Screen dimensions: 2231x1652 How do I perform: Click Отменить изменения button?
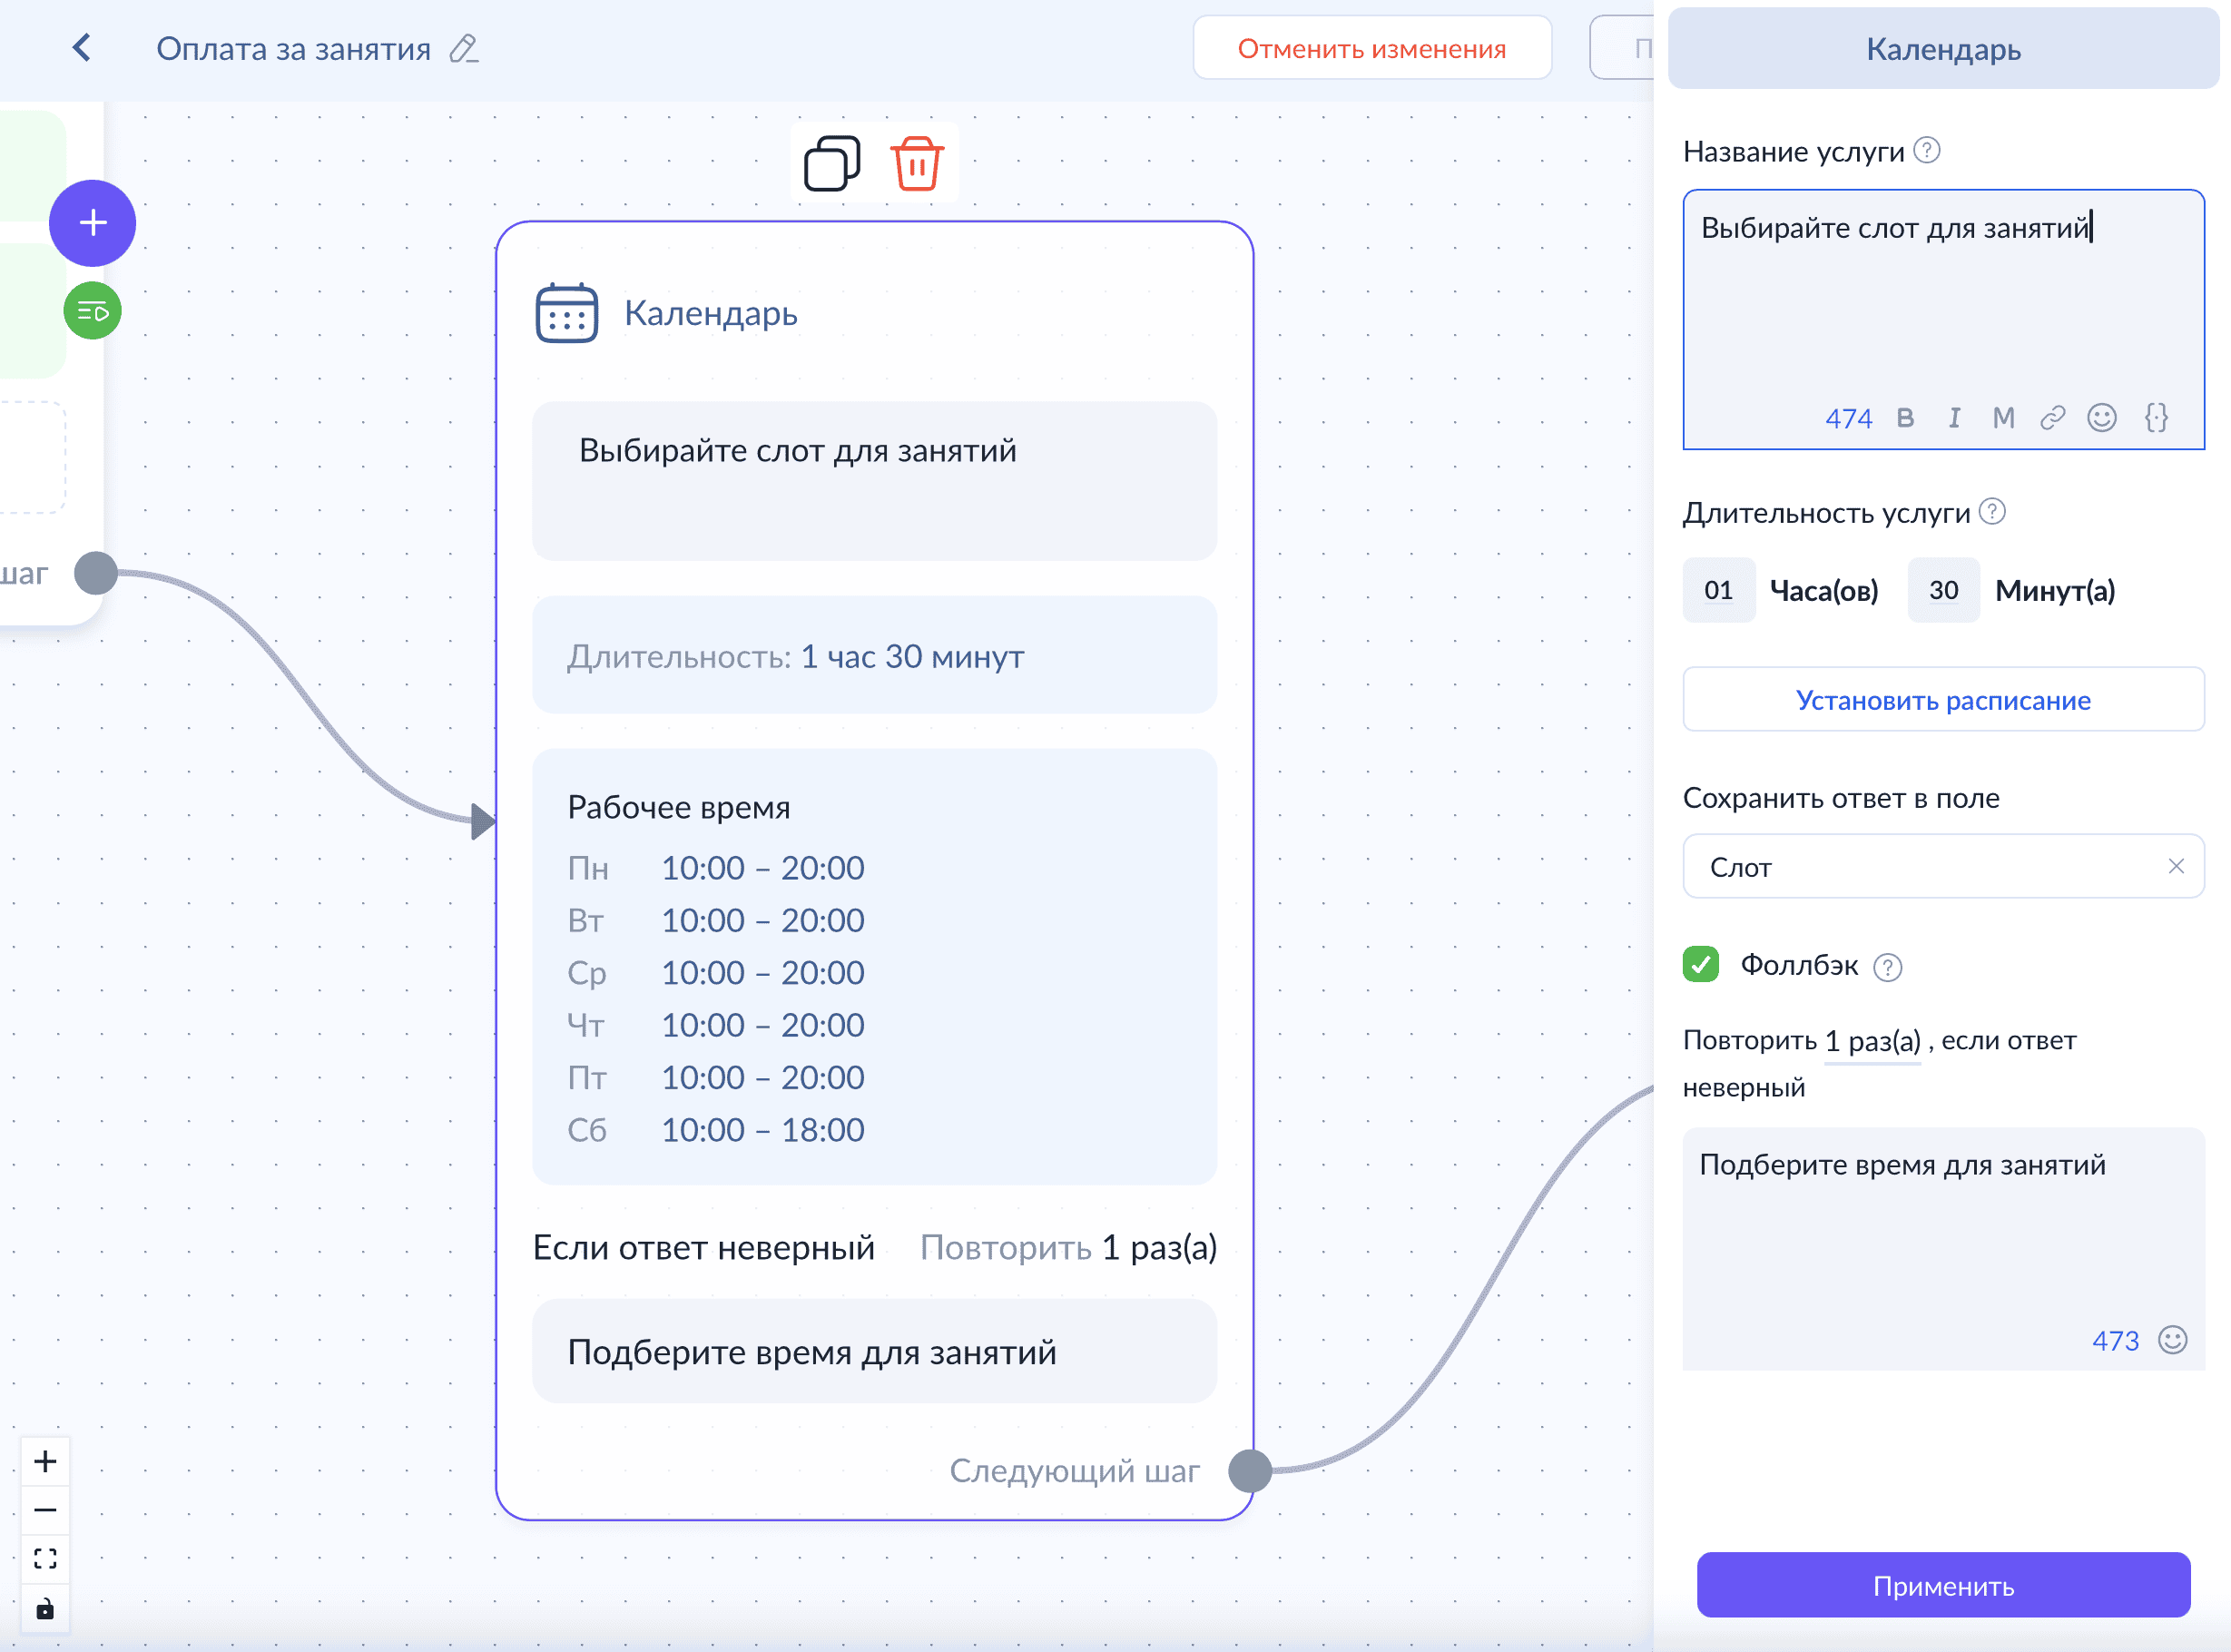coord(1372,48)
